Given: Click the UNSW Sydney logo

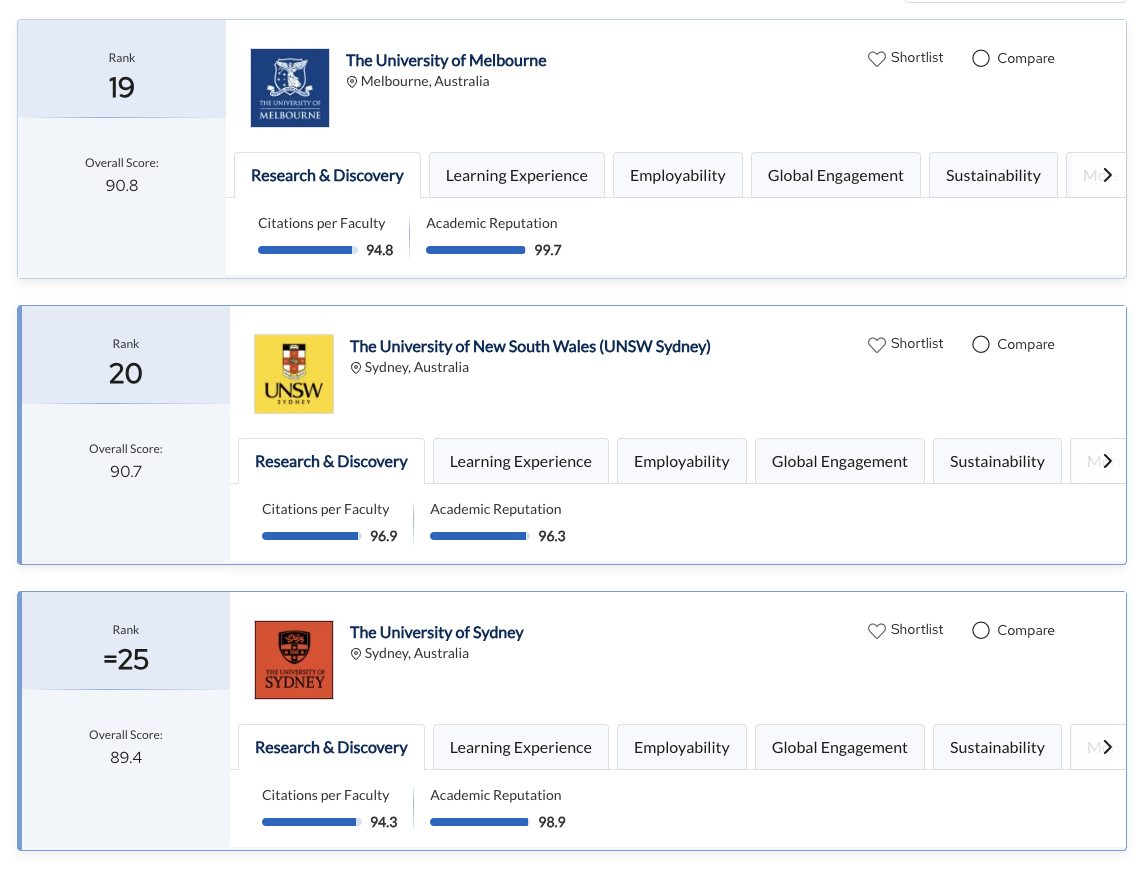Looking at the screenshot, I should (x=294, y=374).
